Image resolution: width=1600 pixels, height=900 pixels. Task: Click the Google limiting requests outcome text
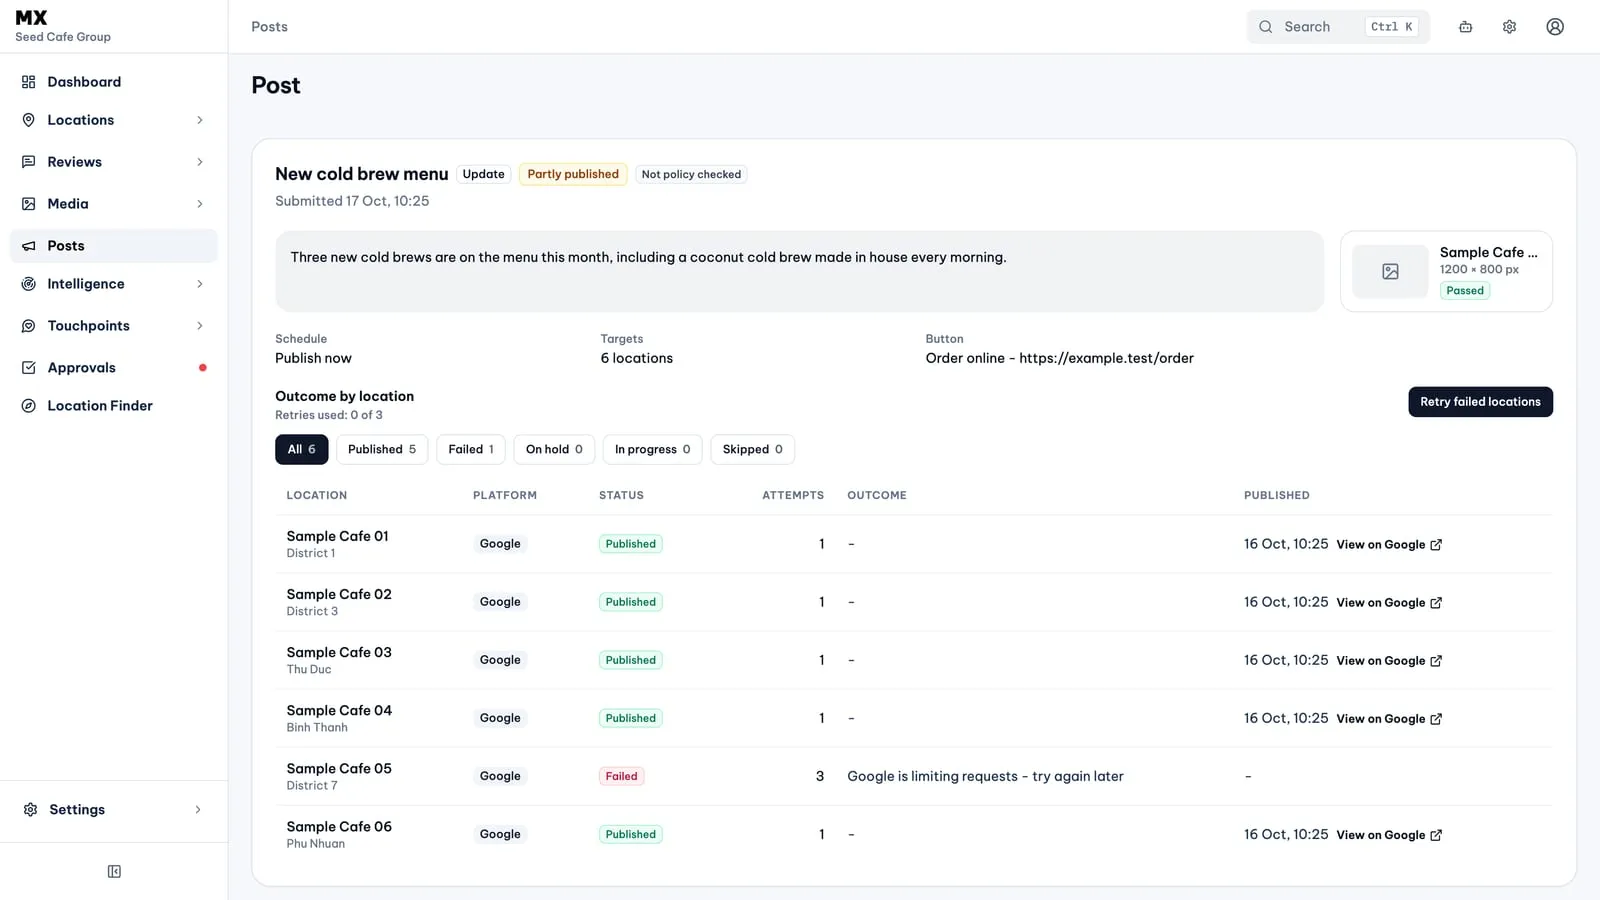coord(985,776)
